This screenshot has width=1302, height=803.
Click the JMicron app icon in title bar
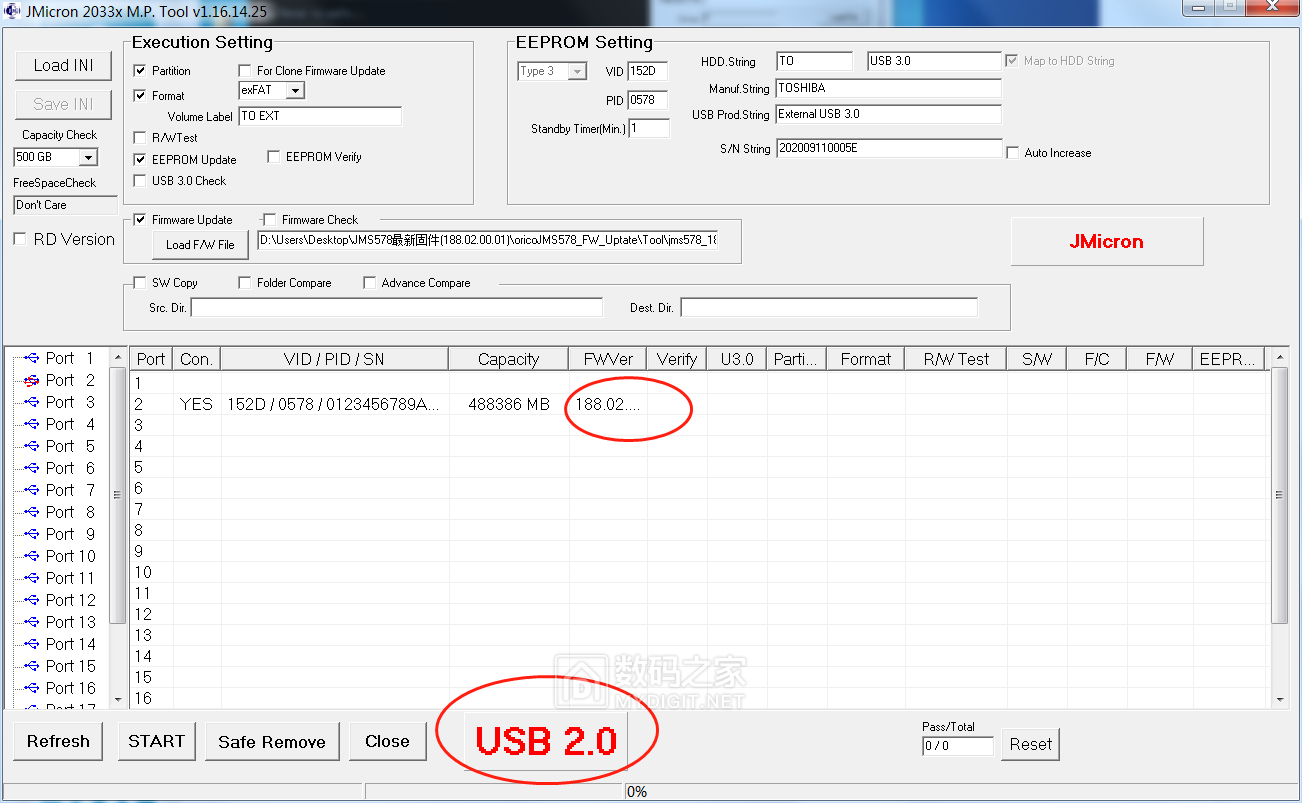coord(10,9)
